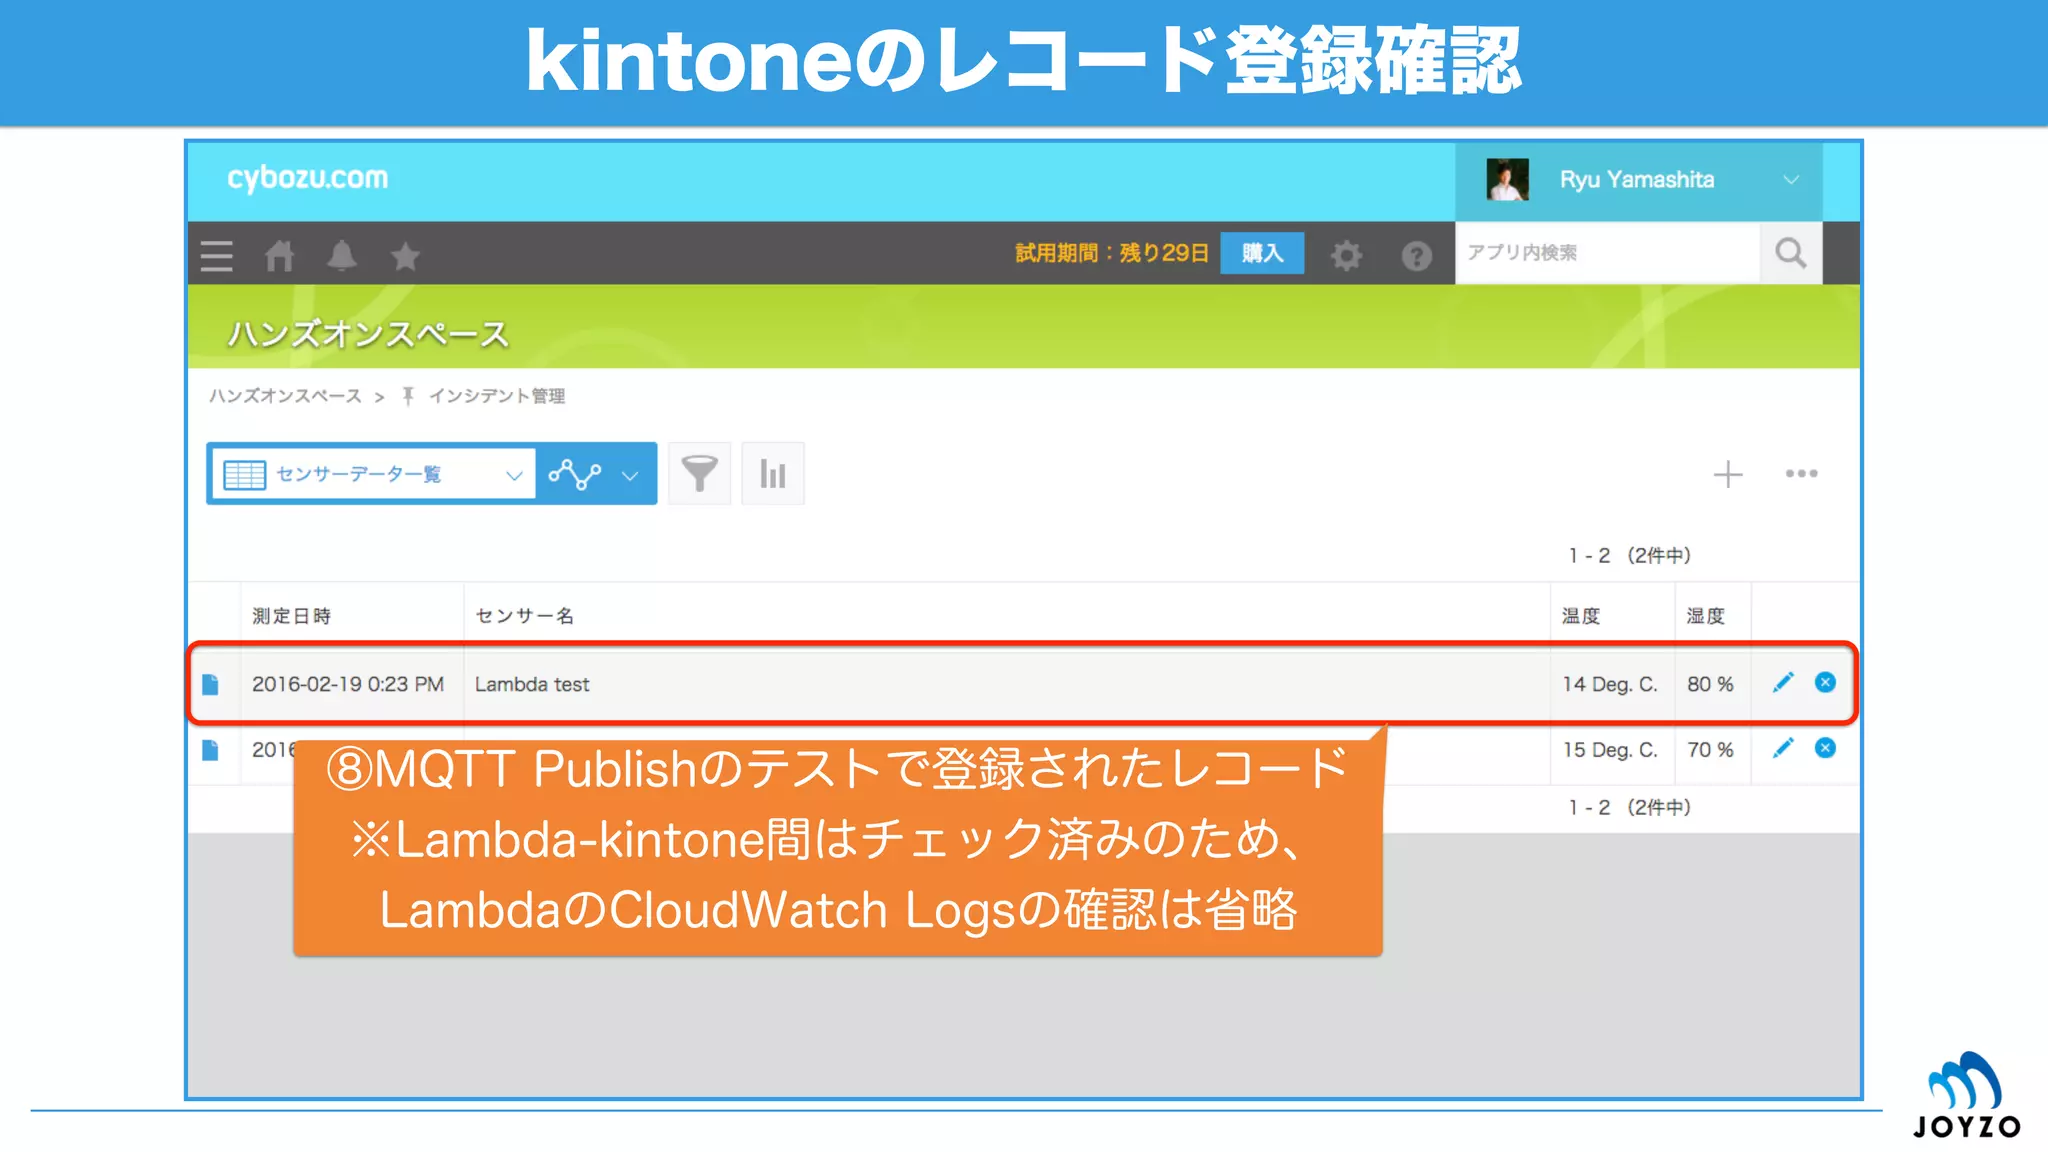The width and height of the screenshot is (2048, 1152).
Task: Open the favorites star icon
Action: 405,256
